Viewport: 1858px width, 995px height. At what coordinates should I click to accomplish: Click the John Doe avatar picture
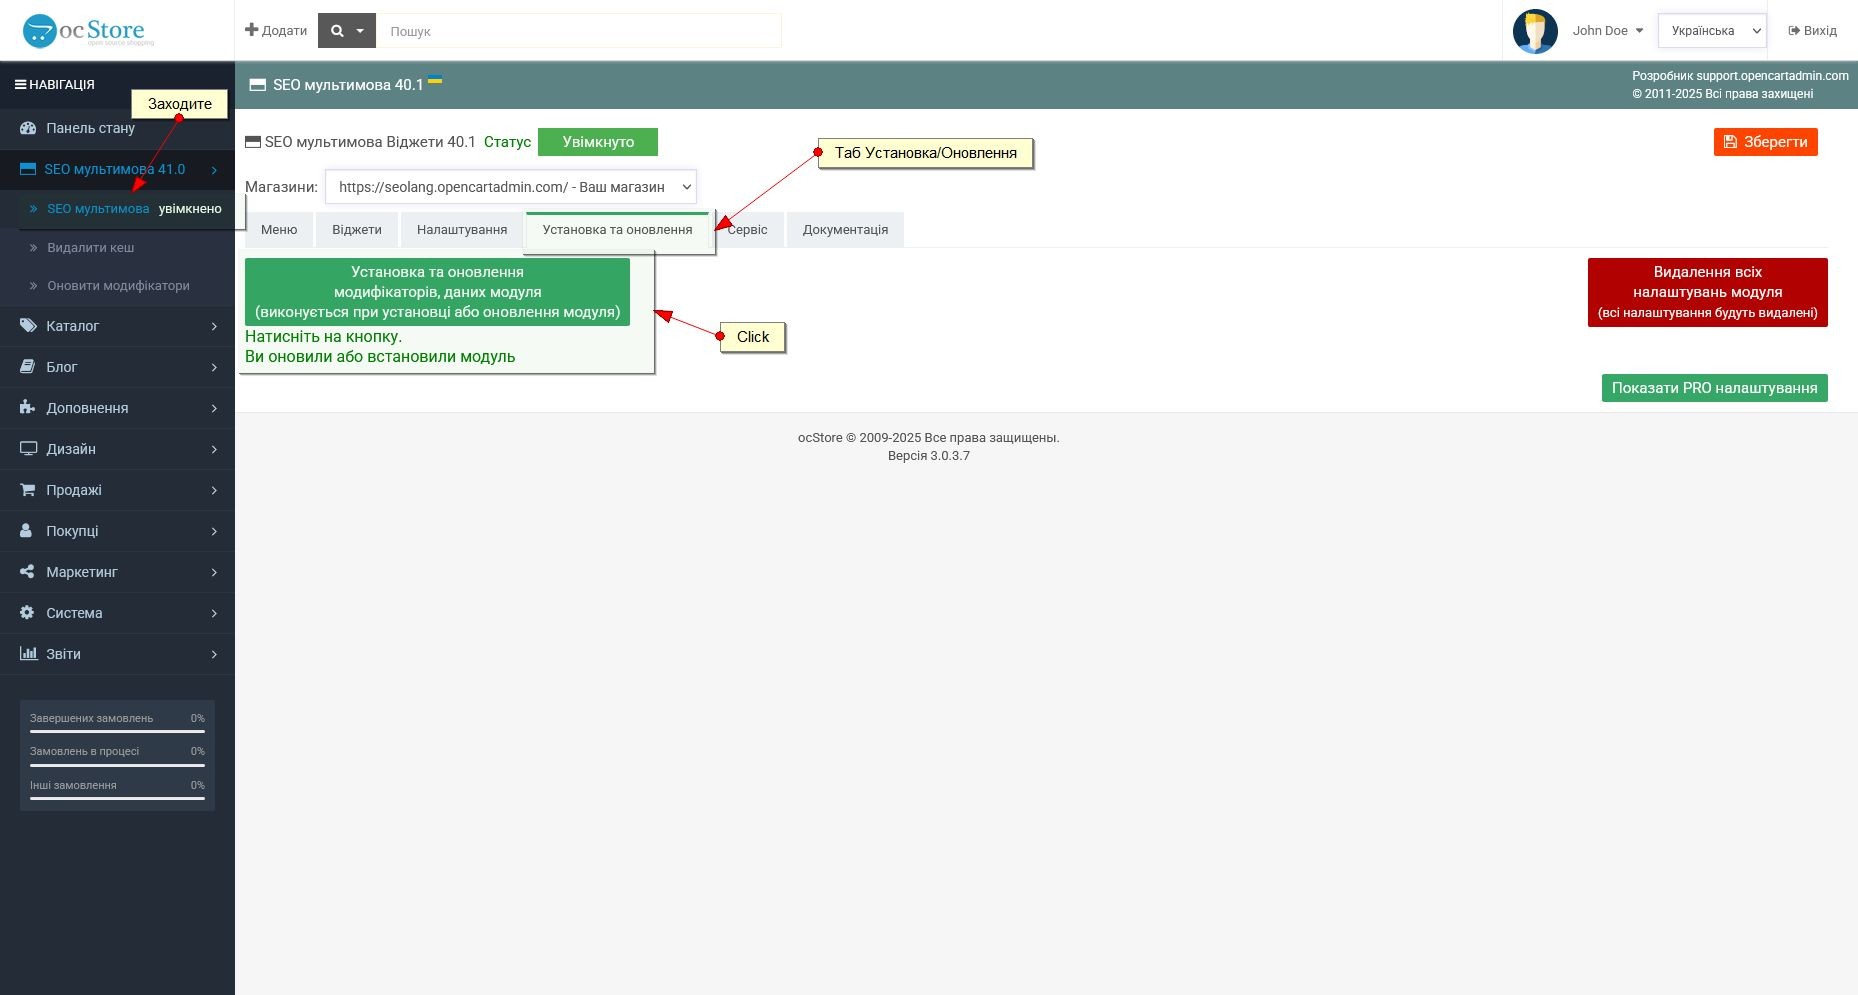[x=1535, y=31]
